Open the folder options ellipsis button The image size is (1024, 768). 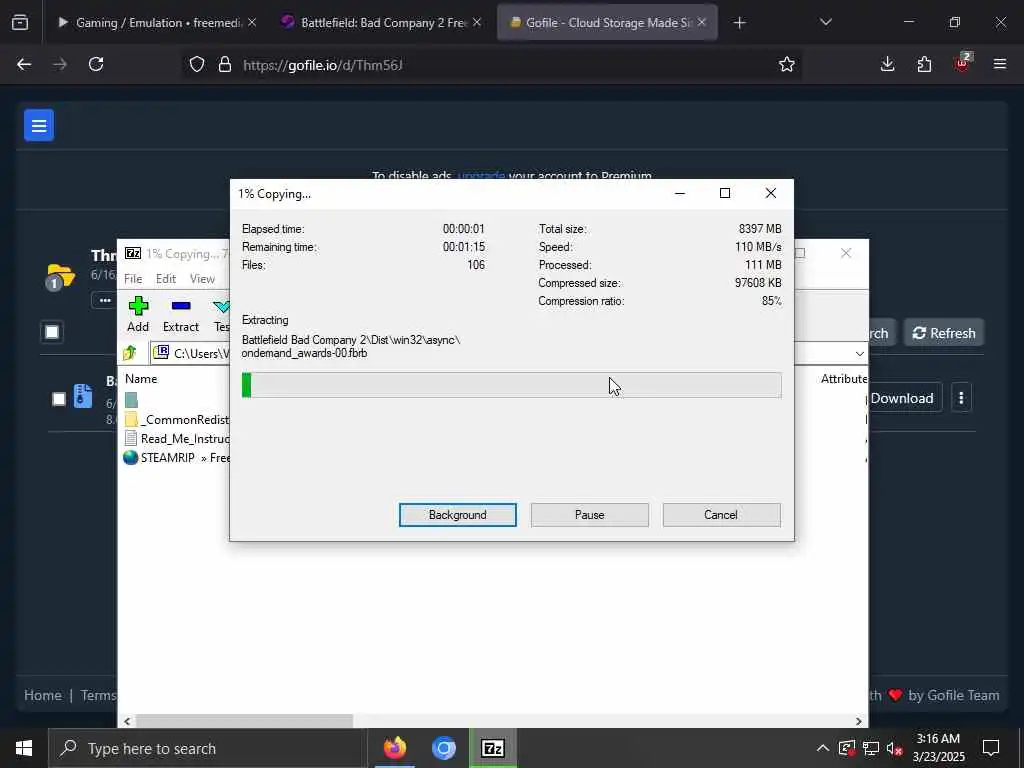click(x=105, y=300)
